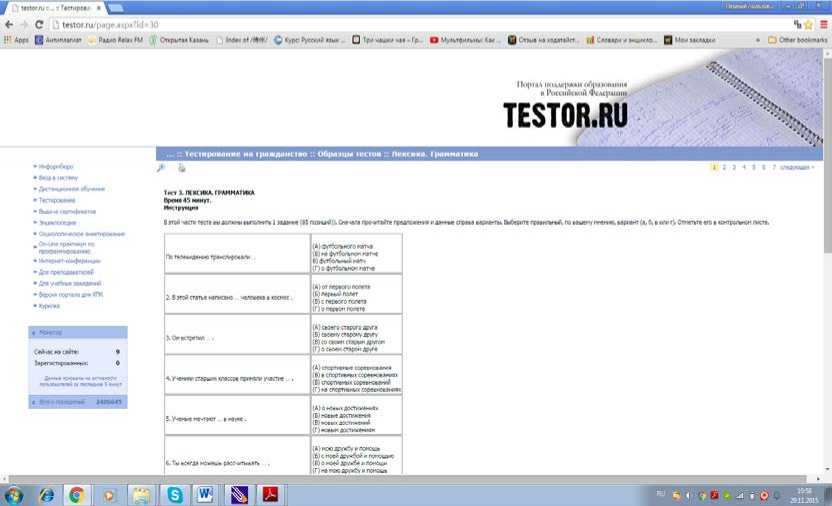
Task: Click the print icon above the test
Action: (181, 168)
